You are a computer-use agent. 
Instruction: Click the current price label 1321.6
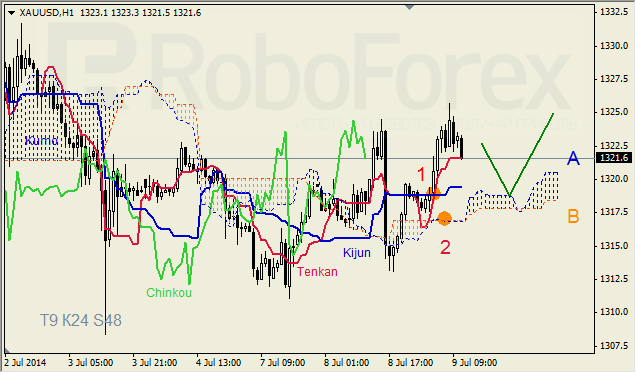(x=615, y=158)
